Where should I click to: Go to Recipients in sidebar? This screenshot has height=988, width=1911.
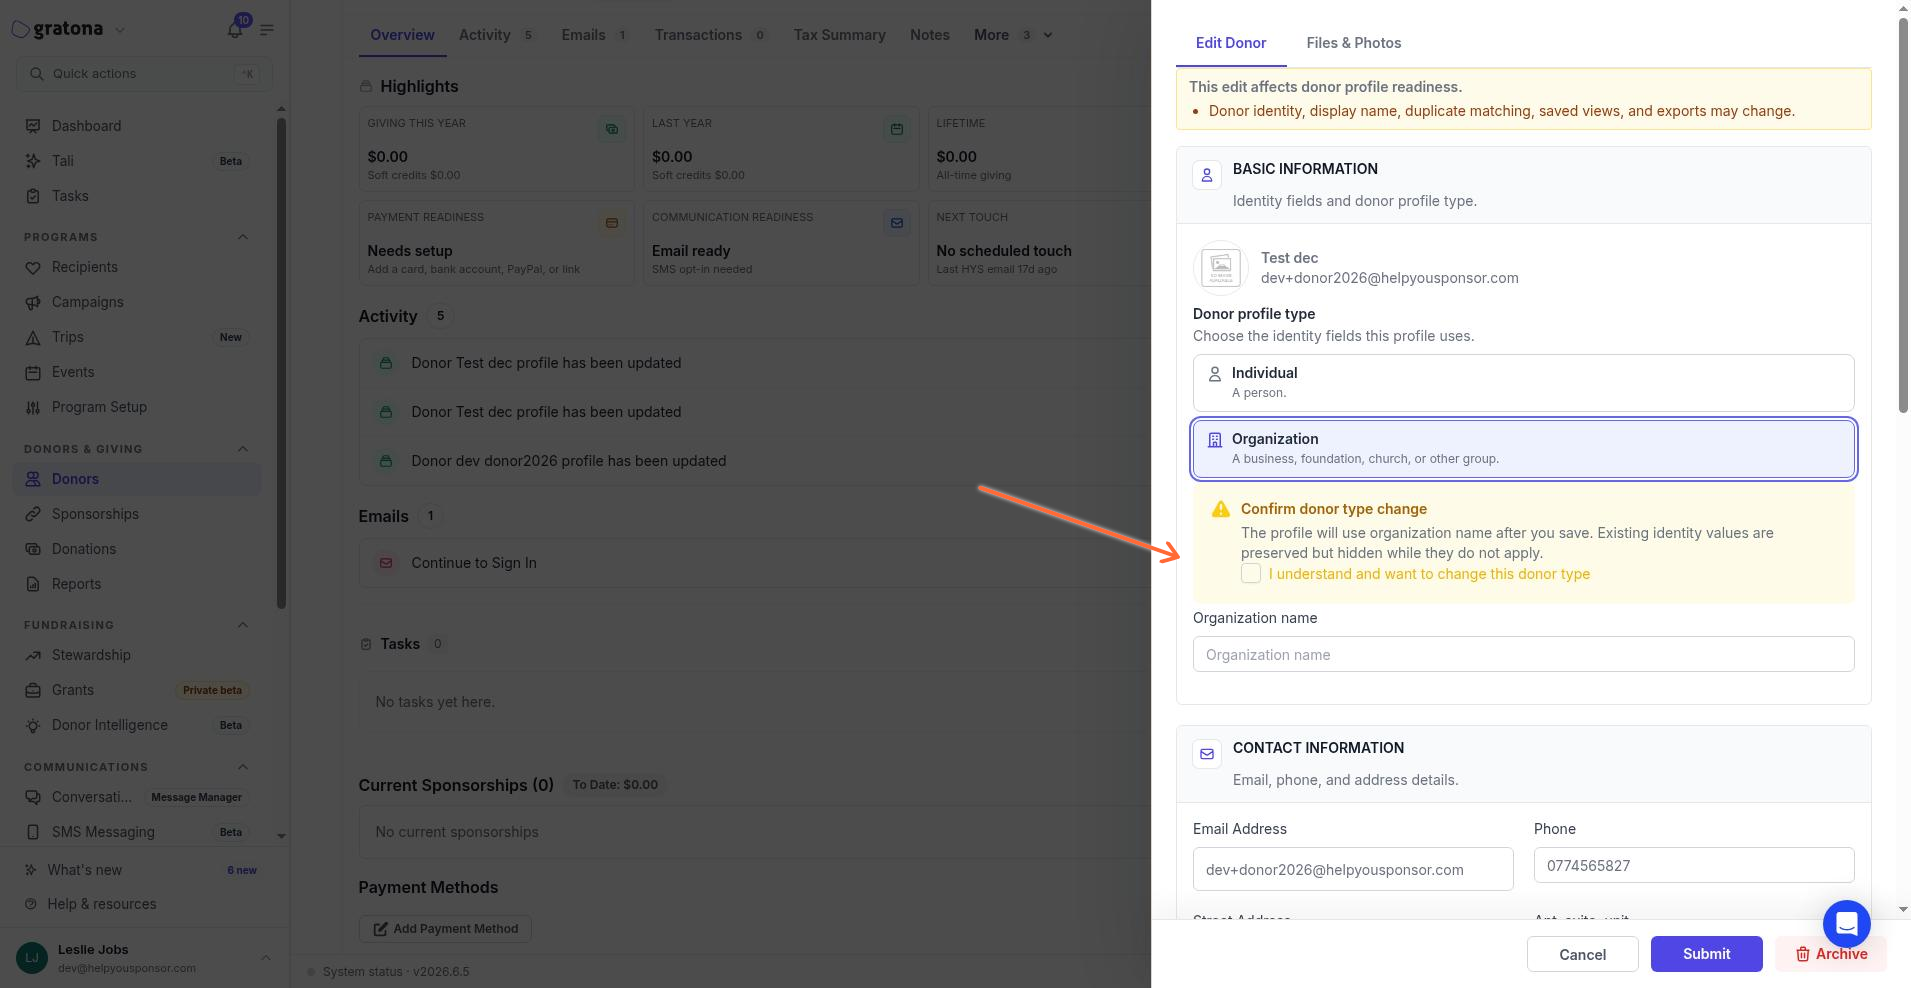pos(137,267)
